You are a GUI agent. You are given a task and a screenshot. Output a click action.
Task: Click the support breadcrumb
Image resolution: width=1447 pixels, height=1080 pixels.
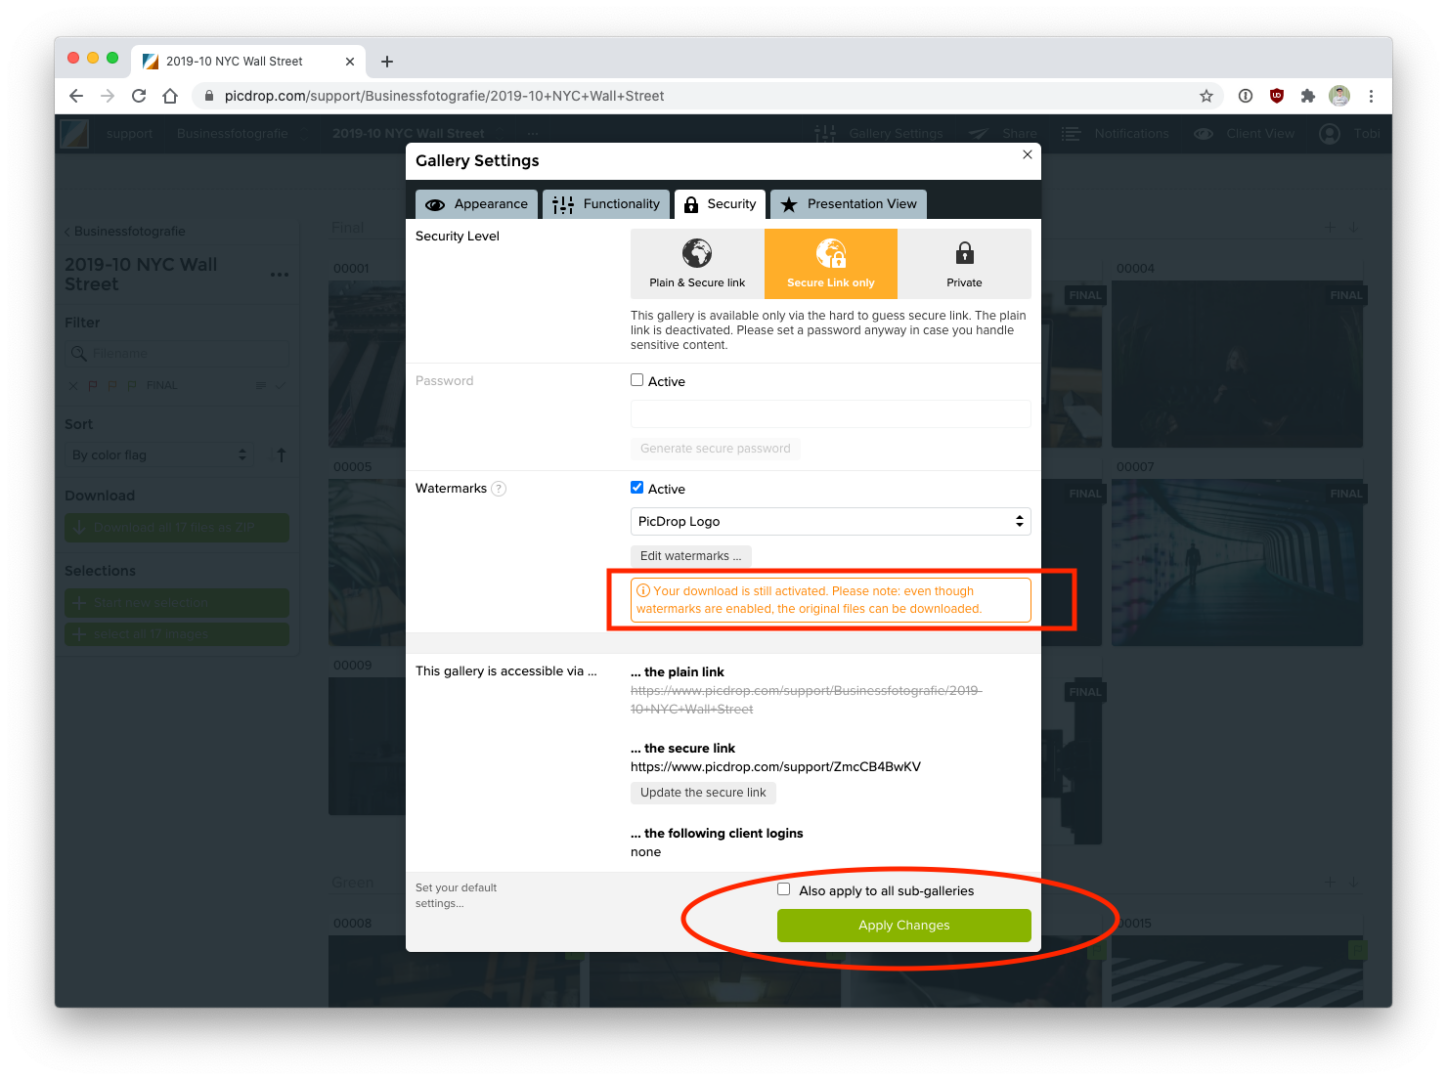(130, 134)
